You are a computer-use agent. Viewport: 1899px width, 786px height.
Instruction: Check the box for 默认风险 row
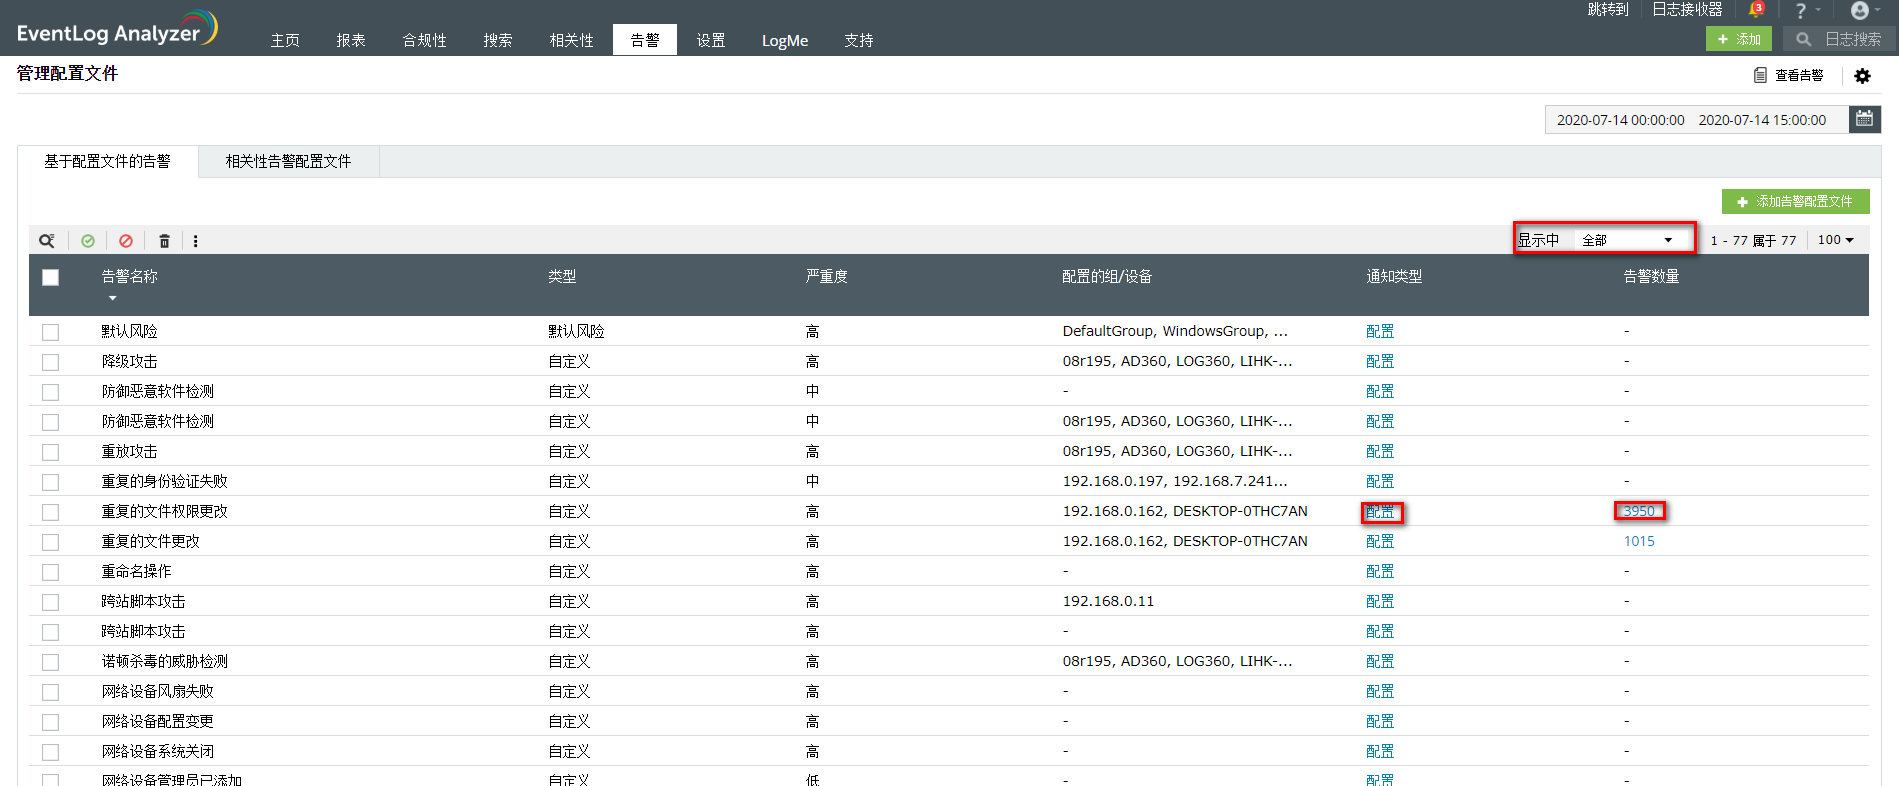(x=51, y=332)
